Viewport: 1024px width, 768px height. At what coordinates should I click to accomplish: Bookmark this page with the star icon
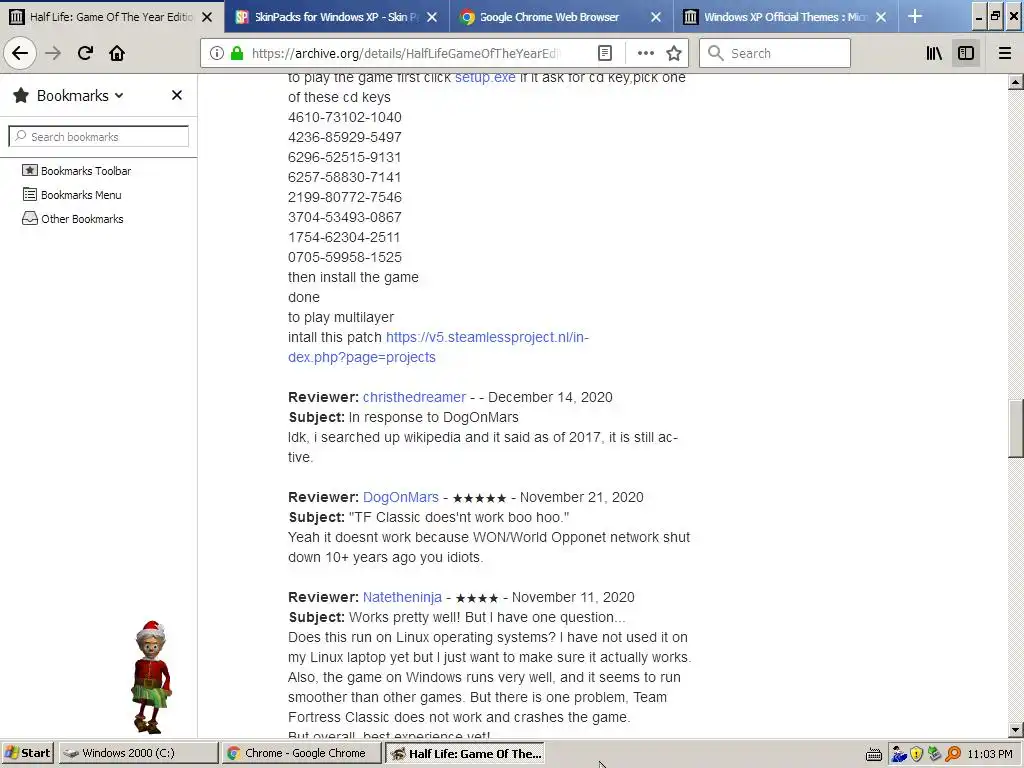674,54
